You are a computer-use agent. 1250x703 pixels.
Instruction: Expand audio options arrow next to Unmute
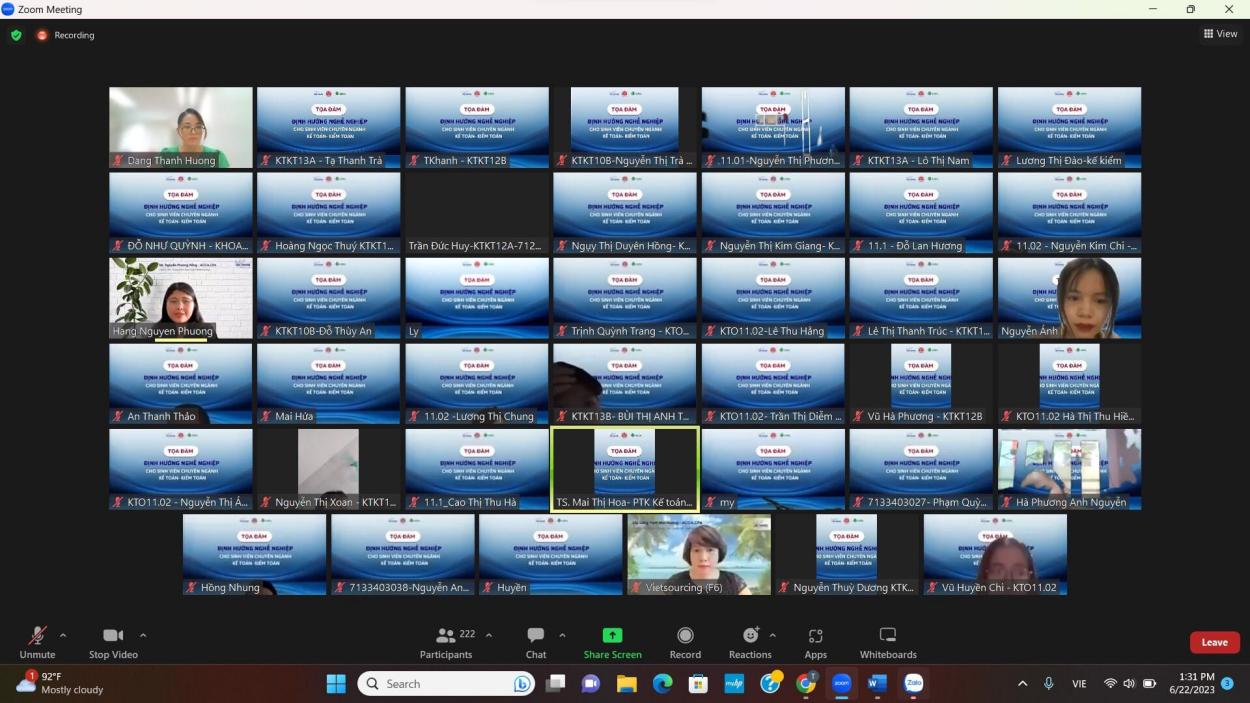click(x=63, y=635)
